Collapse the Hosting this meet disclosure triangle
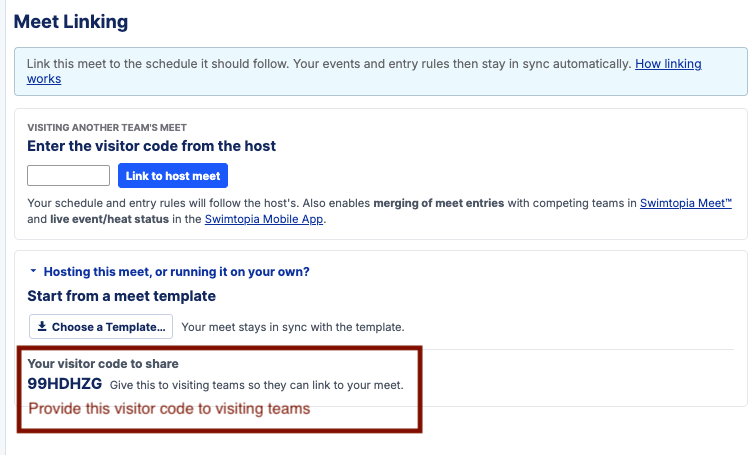The width and height of the screenshot is (754, 455). tap(33, 271)
